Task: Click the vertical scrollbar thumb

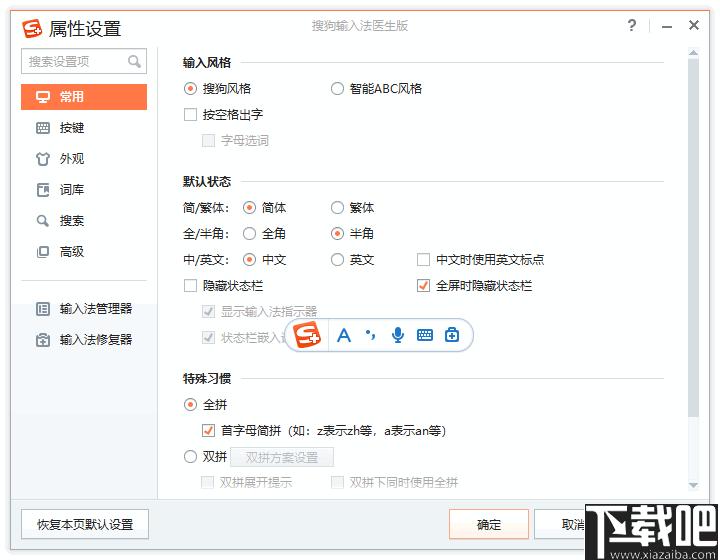Action: [693, 237]
